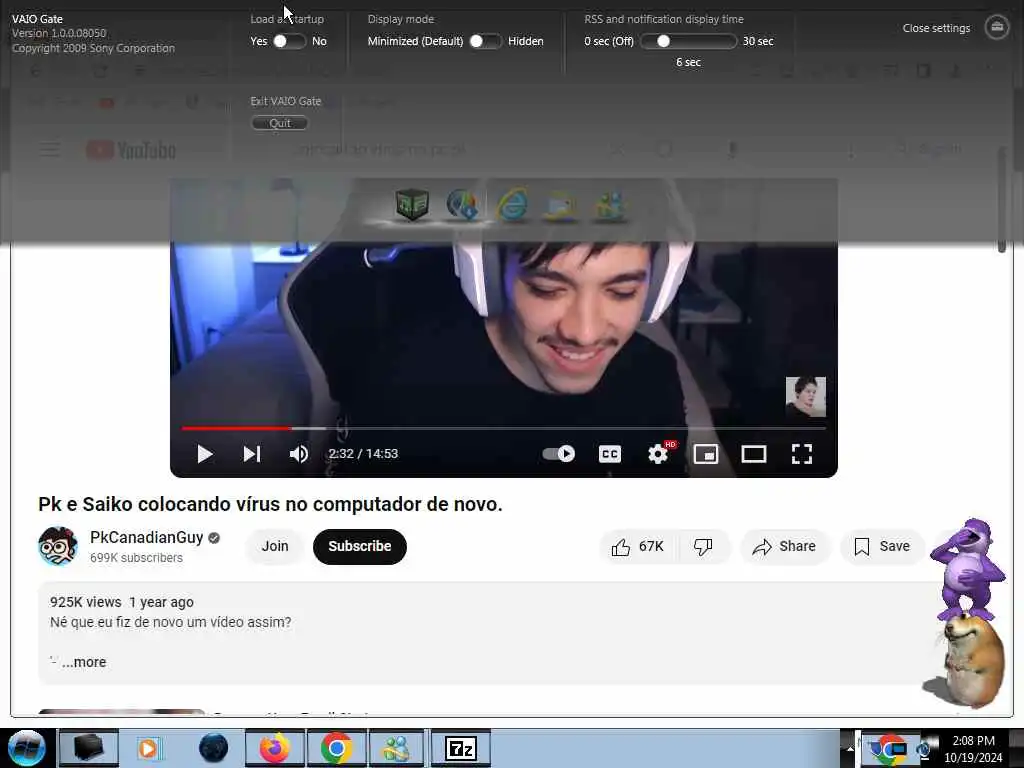
Task: Open the Windows Start menu
Action: point(27,748)
